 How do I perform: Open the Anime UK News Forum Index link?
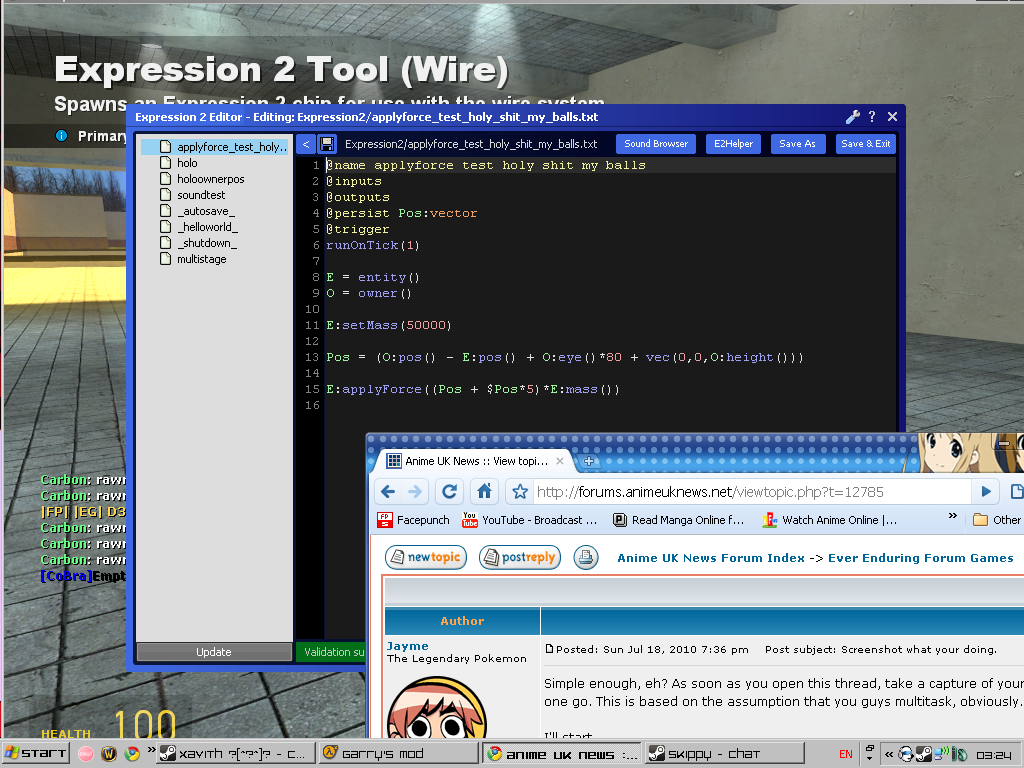(711, 558)
